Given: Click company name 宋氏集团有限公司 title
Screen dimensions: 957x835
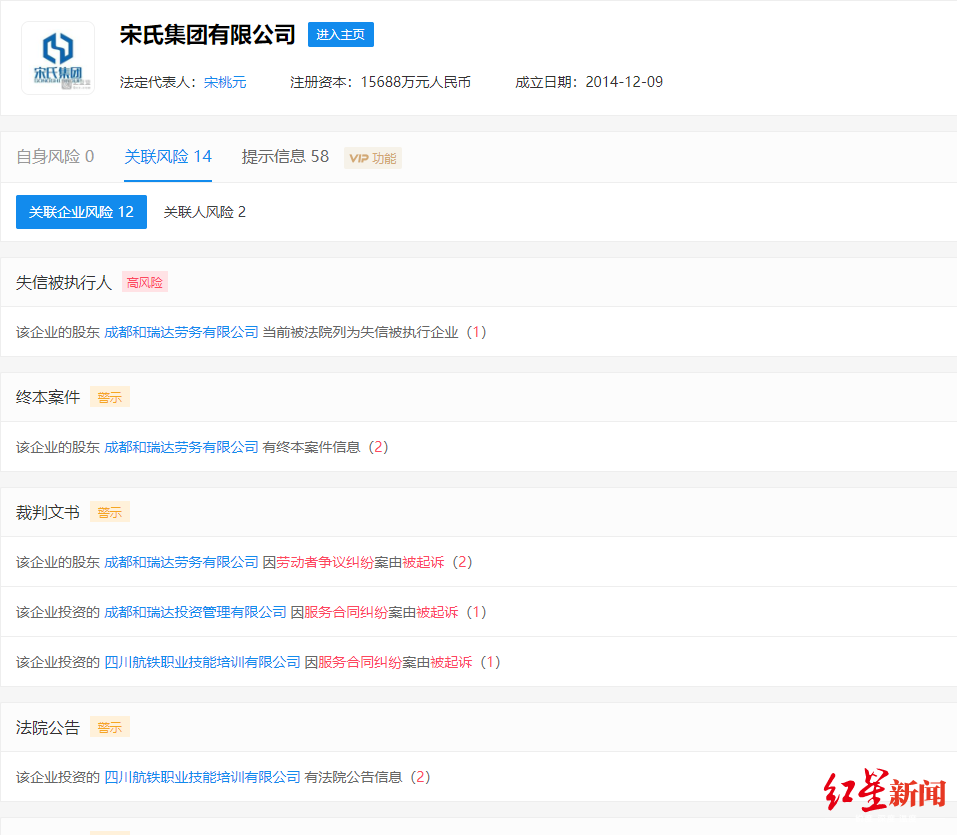Looking at the screenshot, I should click(x=208, y=35).
